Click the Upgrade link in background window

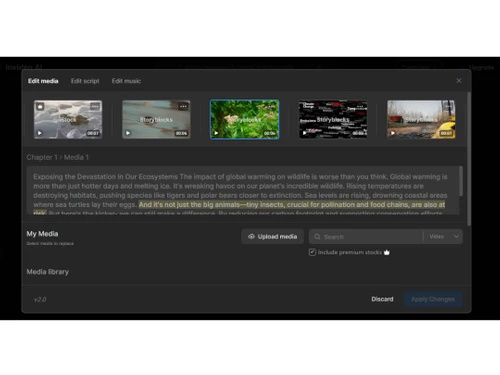coord(481,68)
